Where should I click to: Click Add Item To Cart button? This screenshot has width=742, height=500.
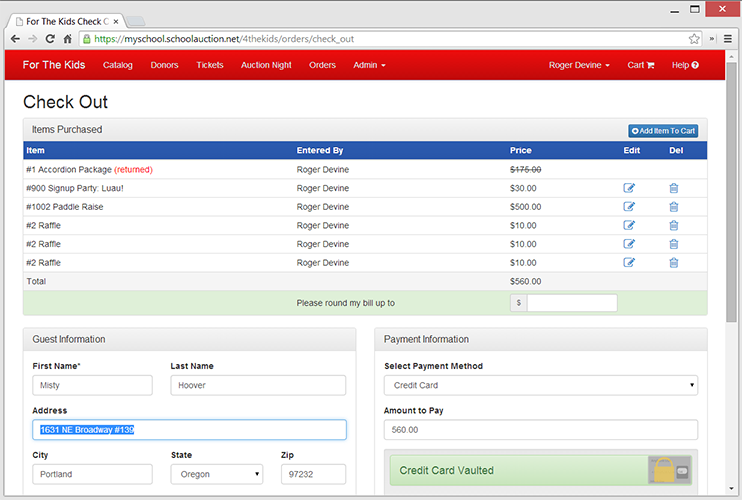pyautogui.click(x=663, y=131)
